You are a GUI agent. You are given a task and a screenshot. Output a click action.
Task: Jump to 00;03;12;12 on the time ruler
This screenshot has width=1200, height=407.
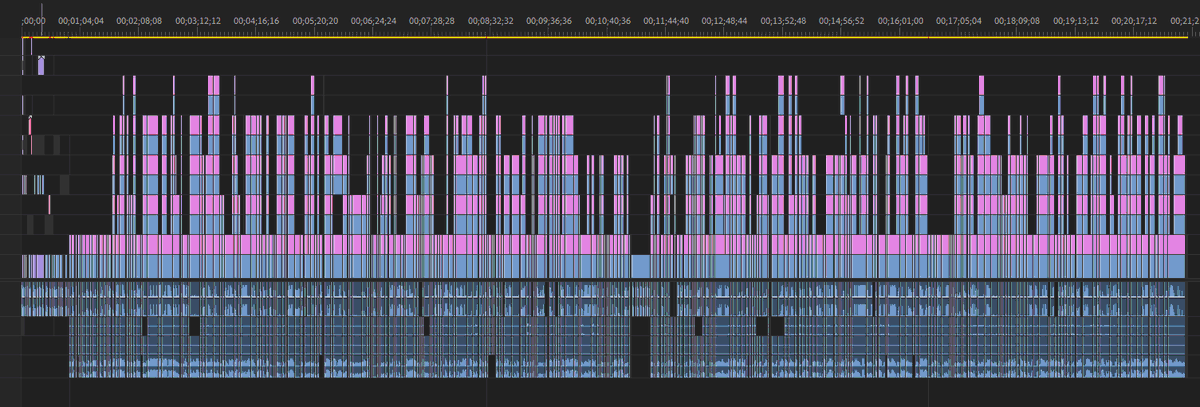[198, 20]
